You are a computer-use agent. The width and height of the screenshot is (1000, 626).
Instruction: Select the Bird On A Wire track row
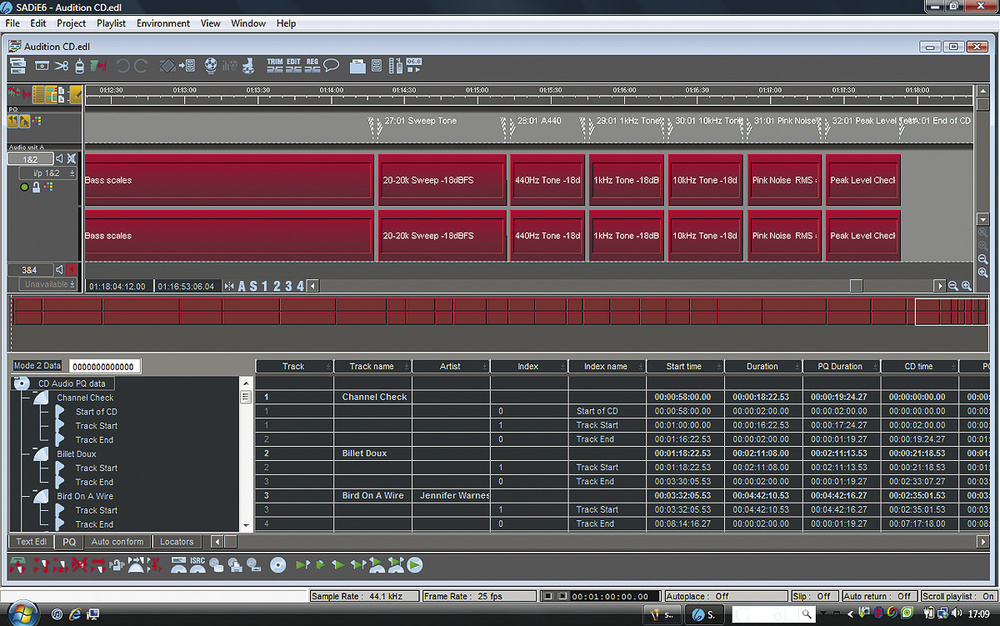click(x=374, y=495)
